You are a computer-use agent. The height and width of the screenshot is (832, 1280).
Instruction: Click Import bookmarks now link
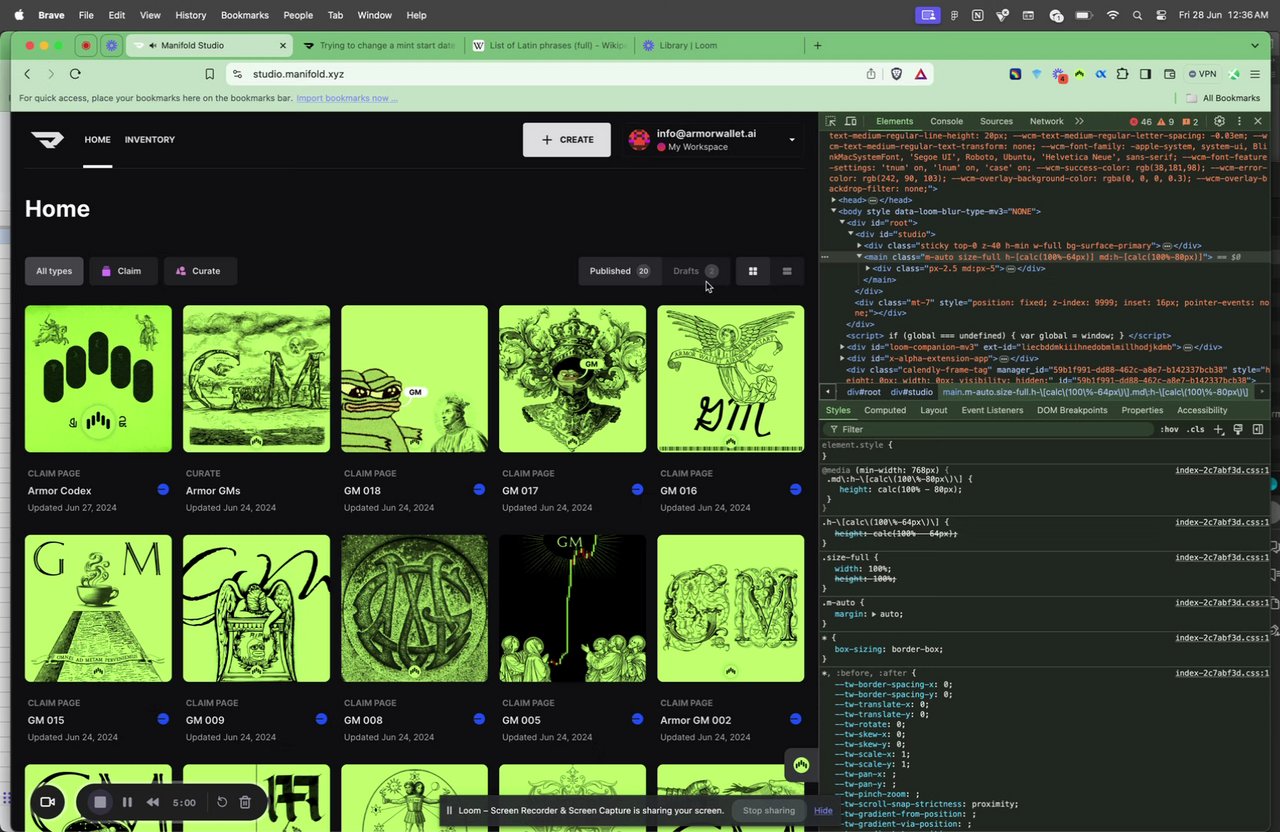pyautogui.click(x=347, y=98)
